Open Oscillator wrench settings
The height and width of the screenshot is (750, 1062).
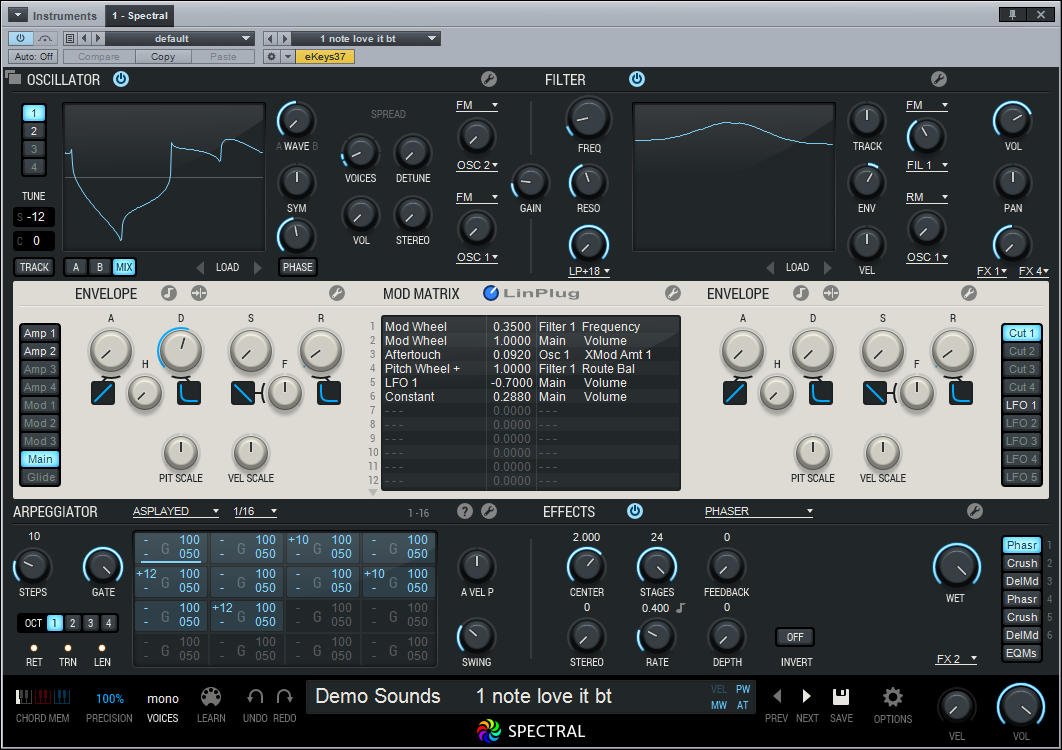click(489, 79)
